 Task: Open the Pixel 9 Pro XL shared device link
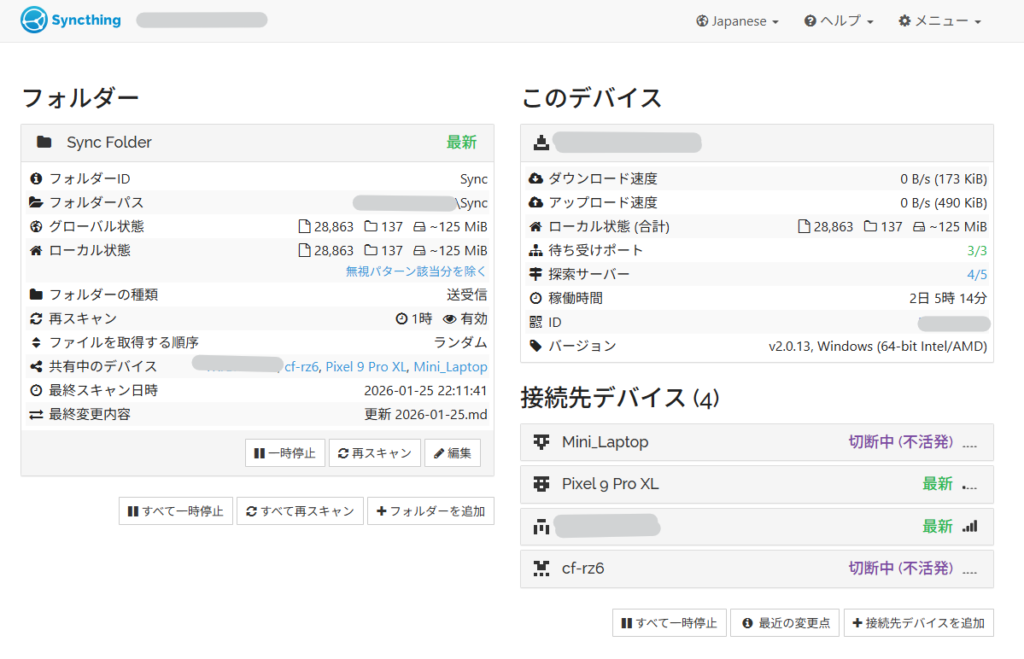(x=366, y=367)
